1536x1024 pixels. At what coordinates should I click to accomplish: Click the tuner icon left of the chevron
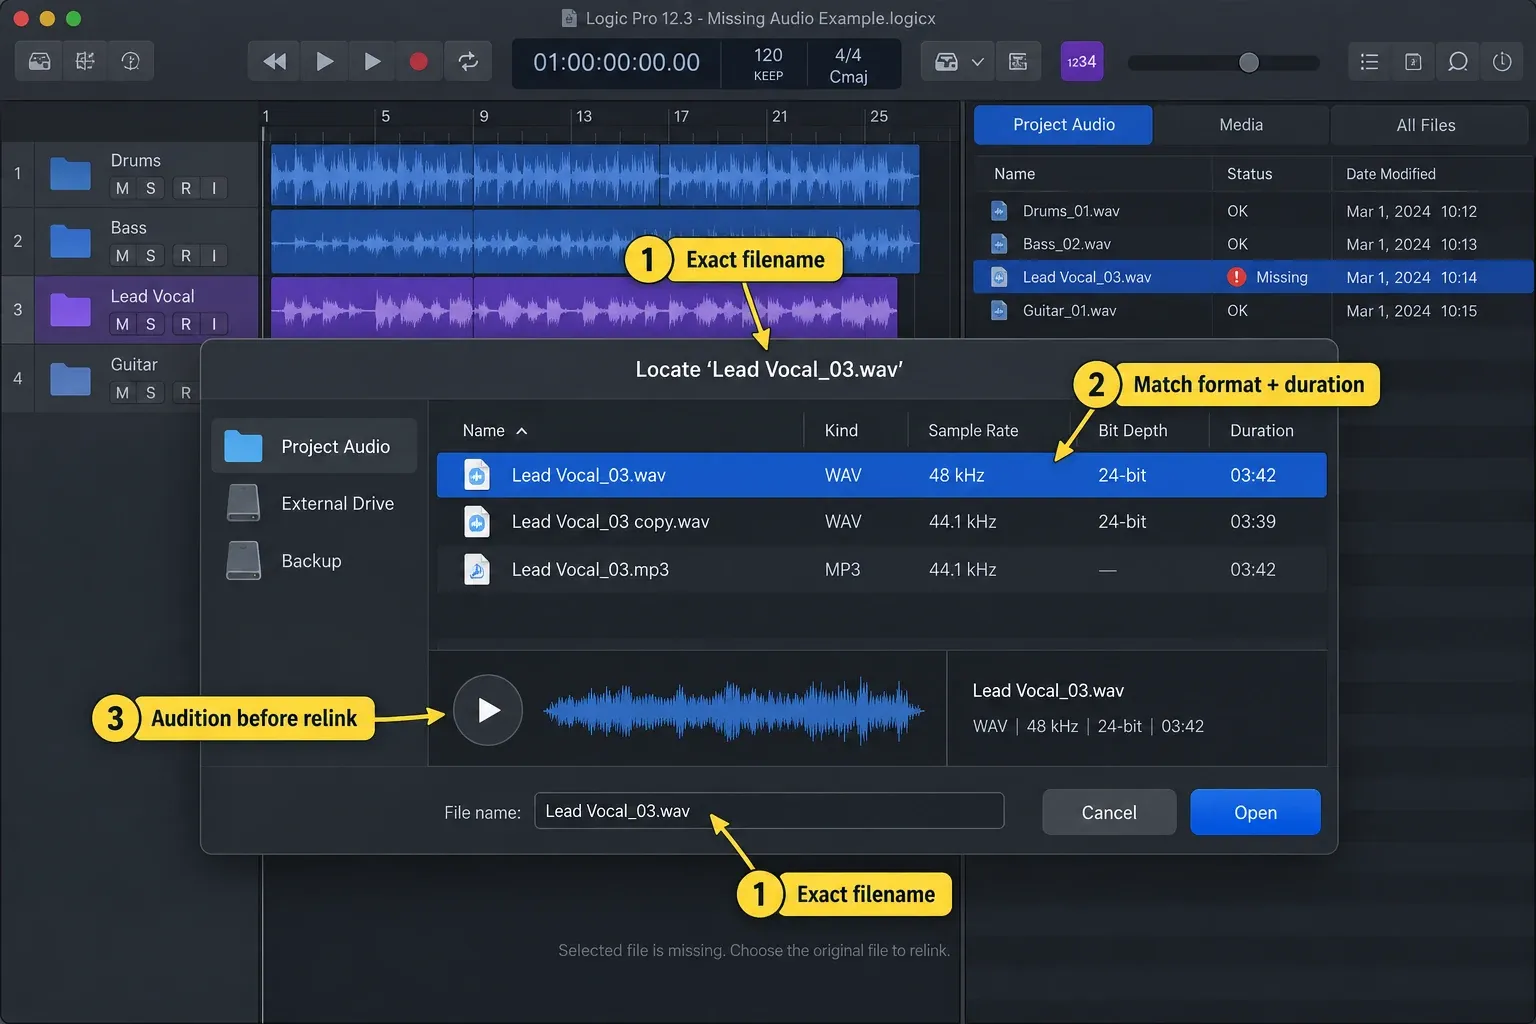[946, 62]
